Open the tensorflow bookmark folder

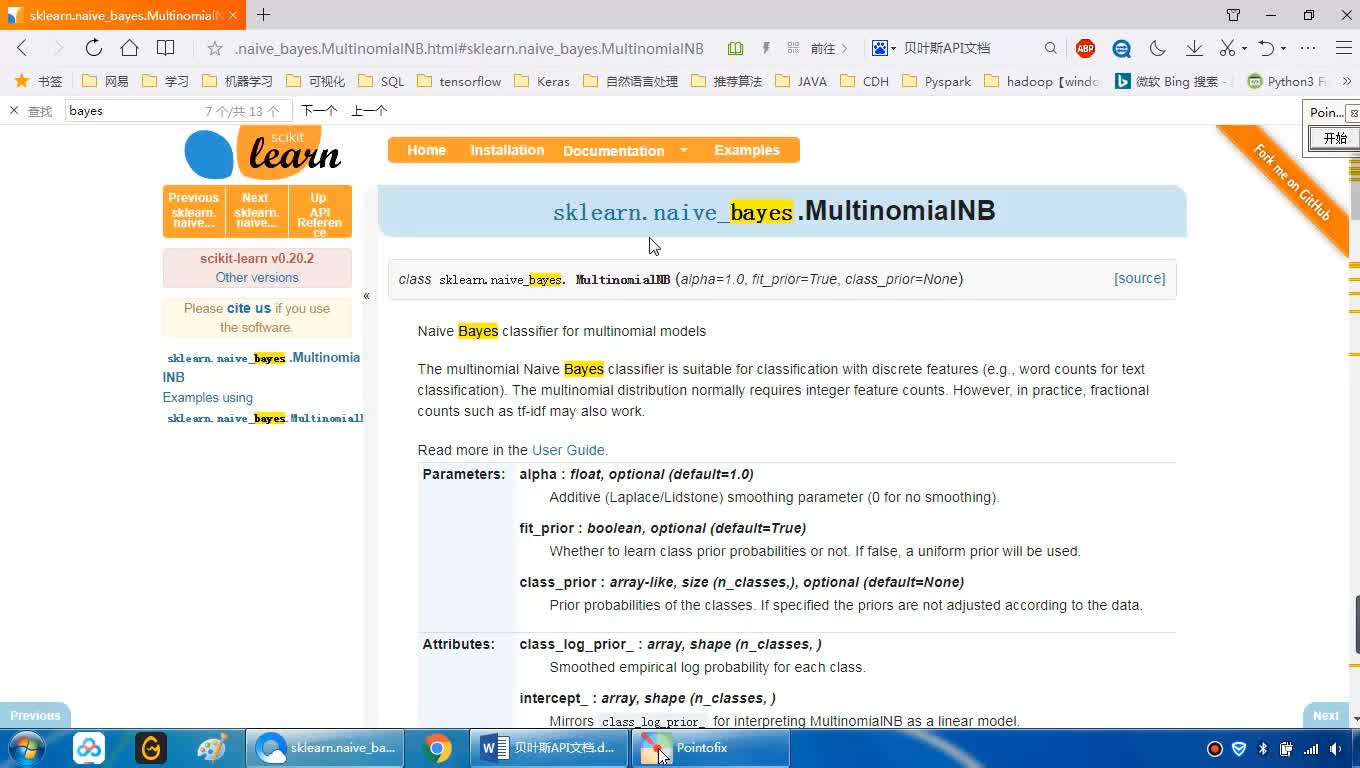coord(459,81)
